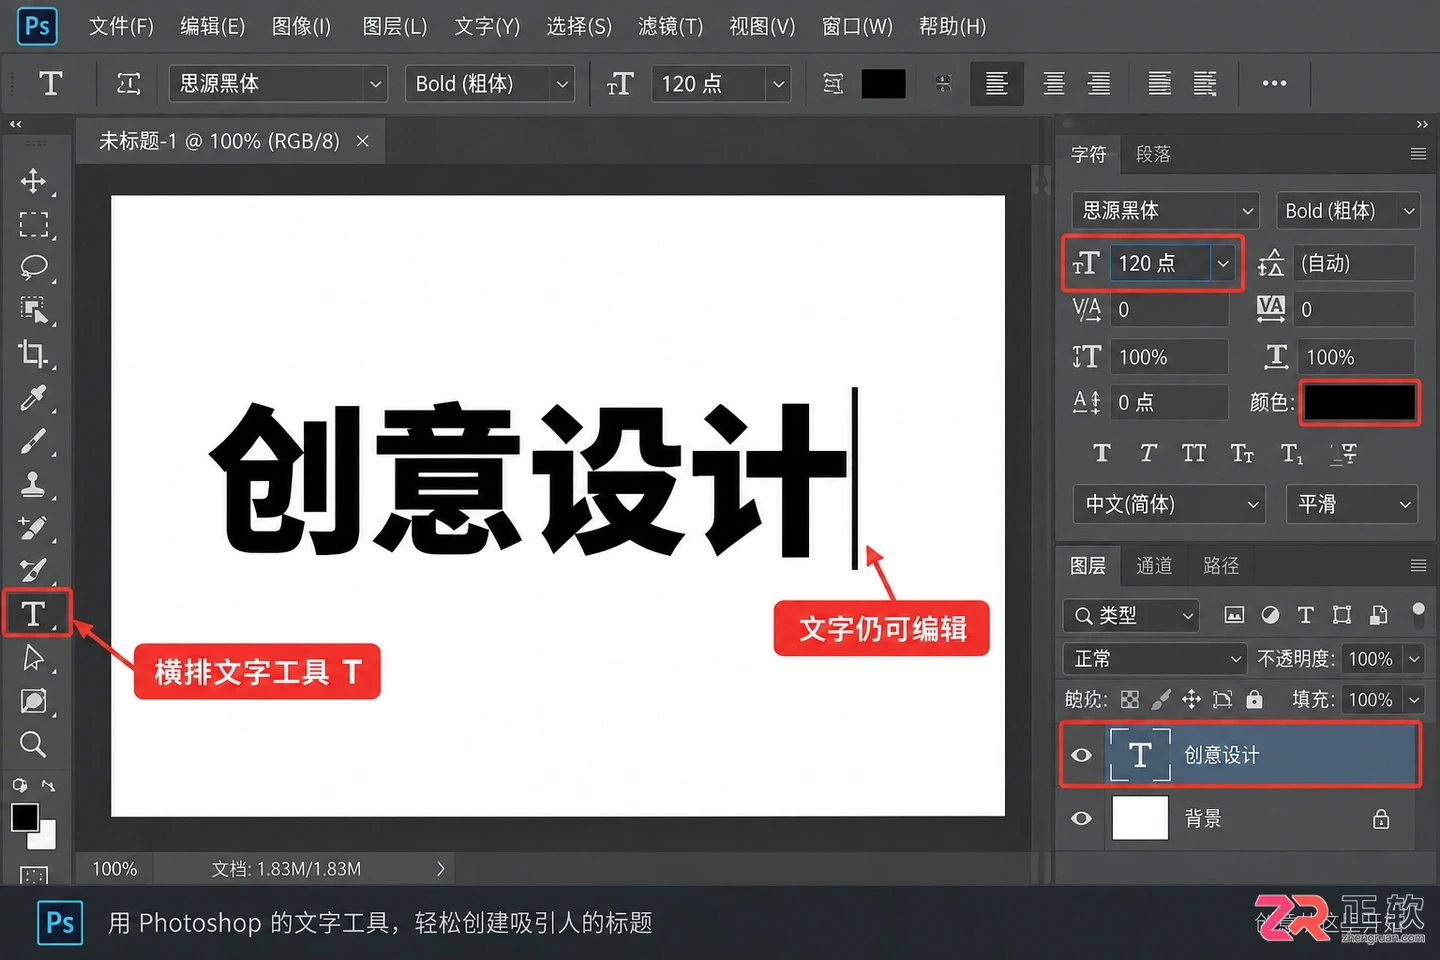Click 颜色 swatch in Character panel
This screenshot has width=1440, height=960.
click(x=1359, y=402)
